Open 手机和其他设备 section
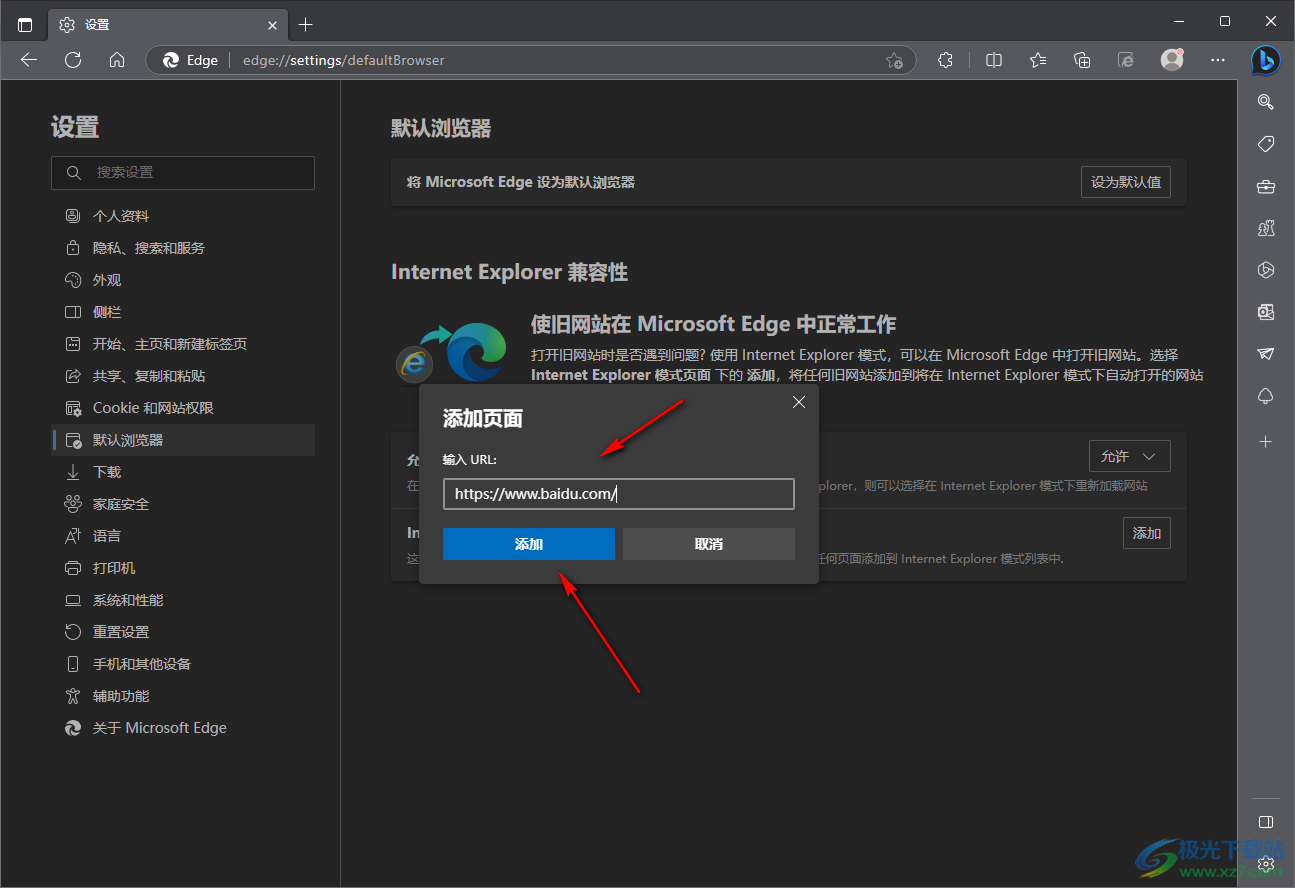The image size is (1295, 888). tap(183, 664)
